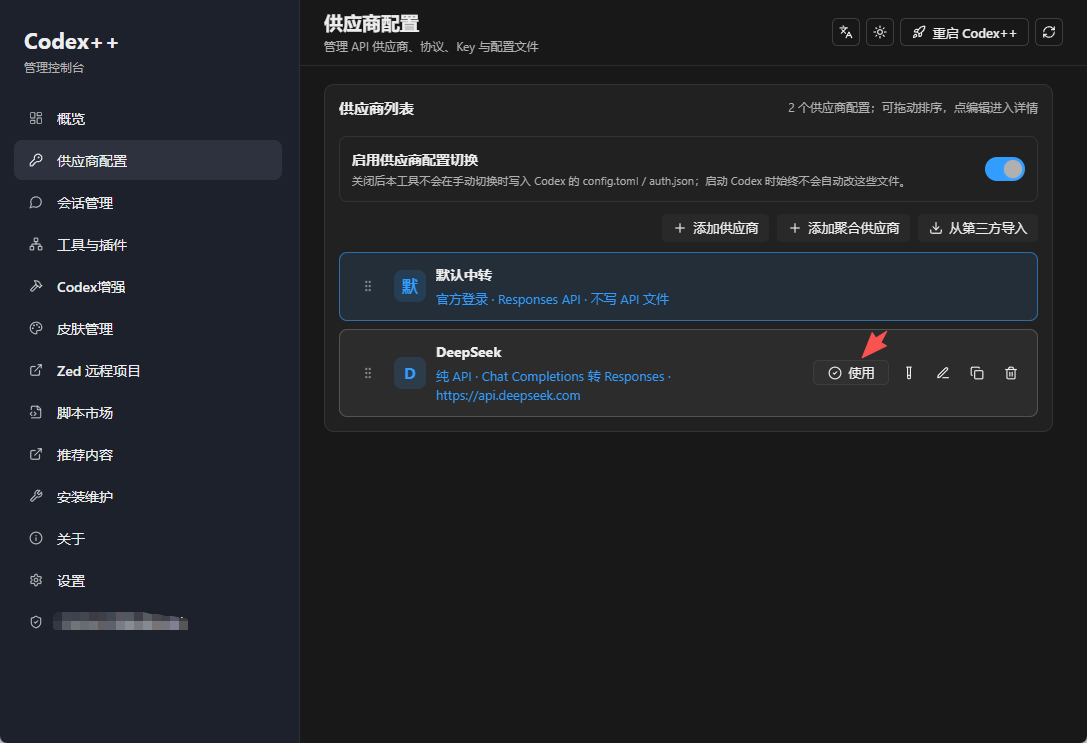
Task: Toggle 启用供应商配置切换 switch
Action: [1005, 168]
